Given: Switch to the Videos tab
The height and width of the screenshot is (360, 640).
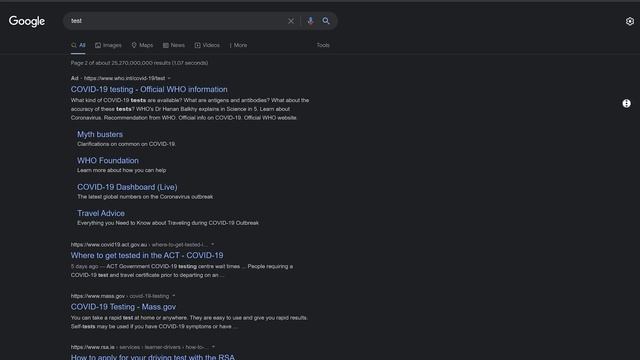Looking at the screenshot, I should (207, 45).
